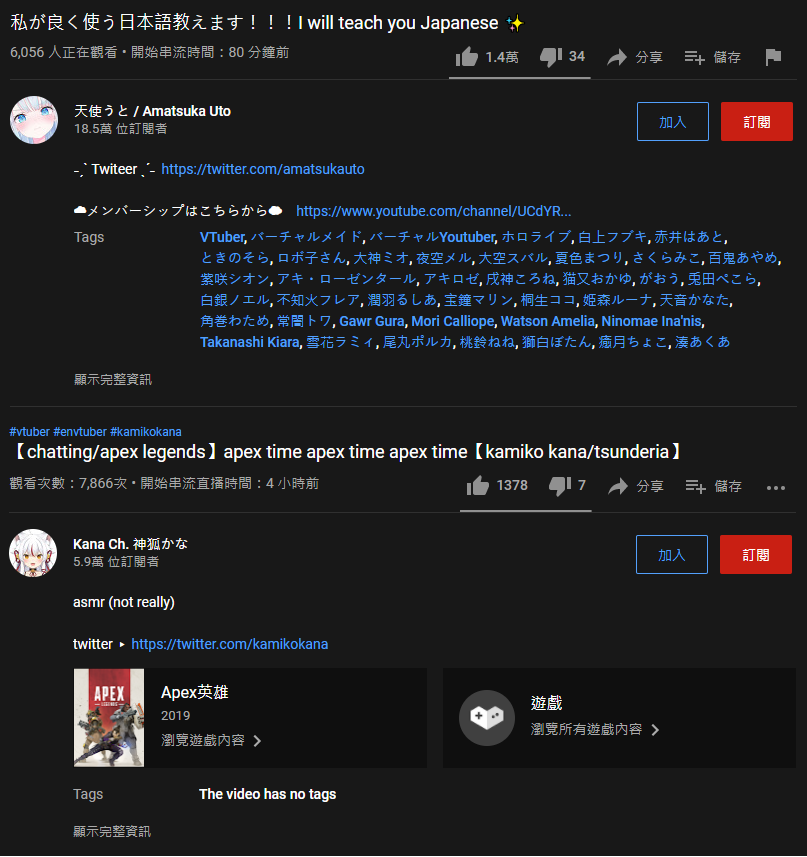Screen dimensions: 807x857
Task: Share the first video via arrow icon
Action: click(x=617, y=57)
